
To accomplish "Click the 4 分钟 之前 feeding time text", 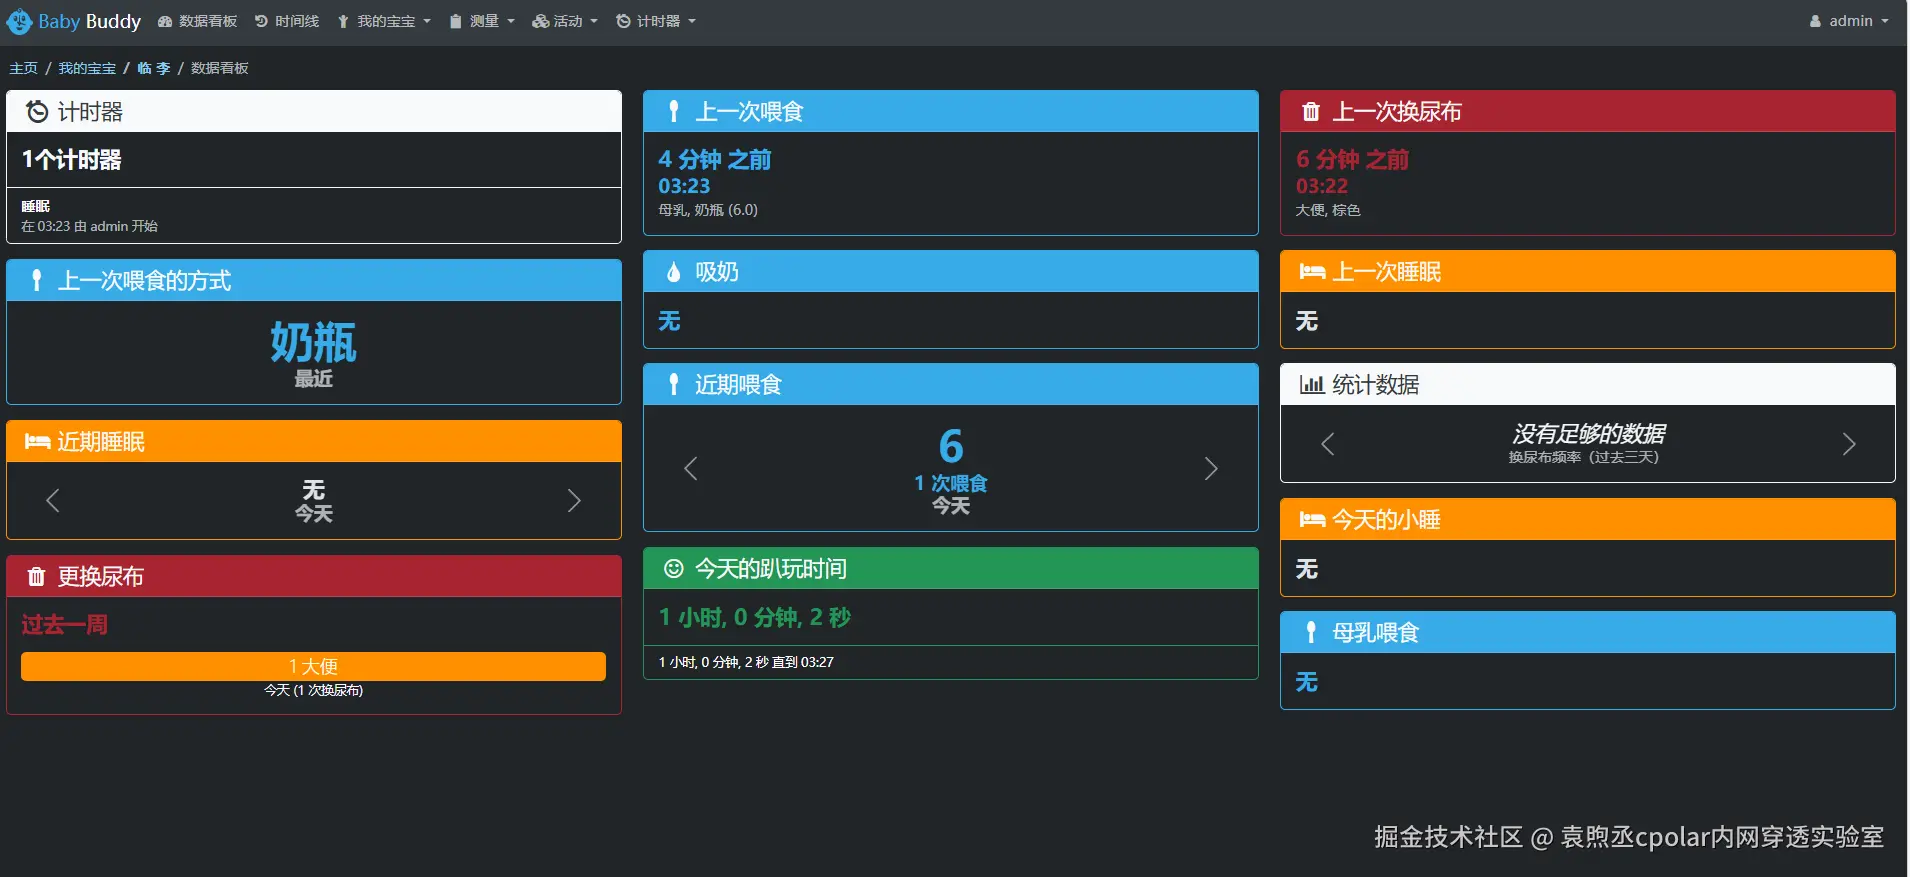I will pyautogui.click(x=715, y=160).
